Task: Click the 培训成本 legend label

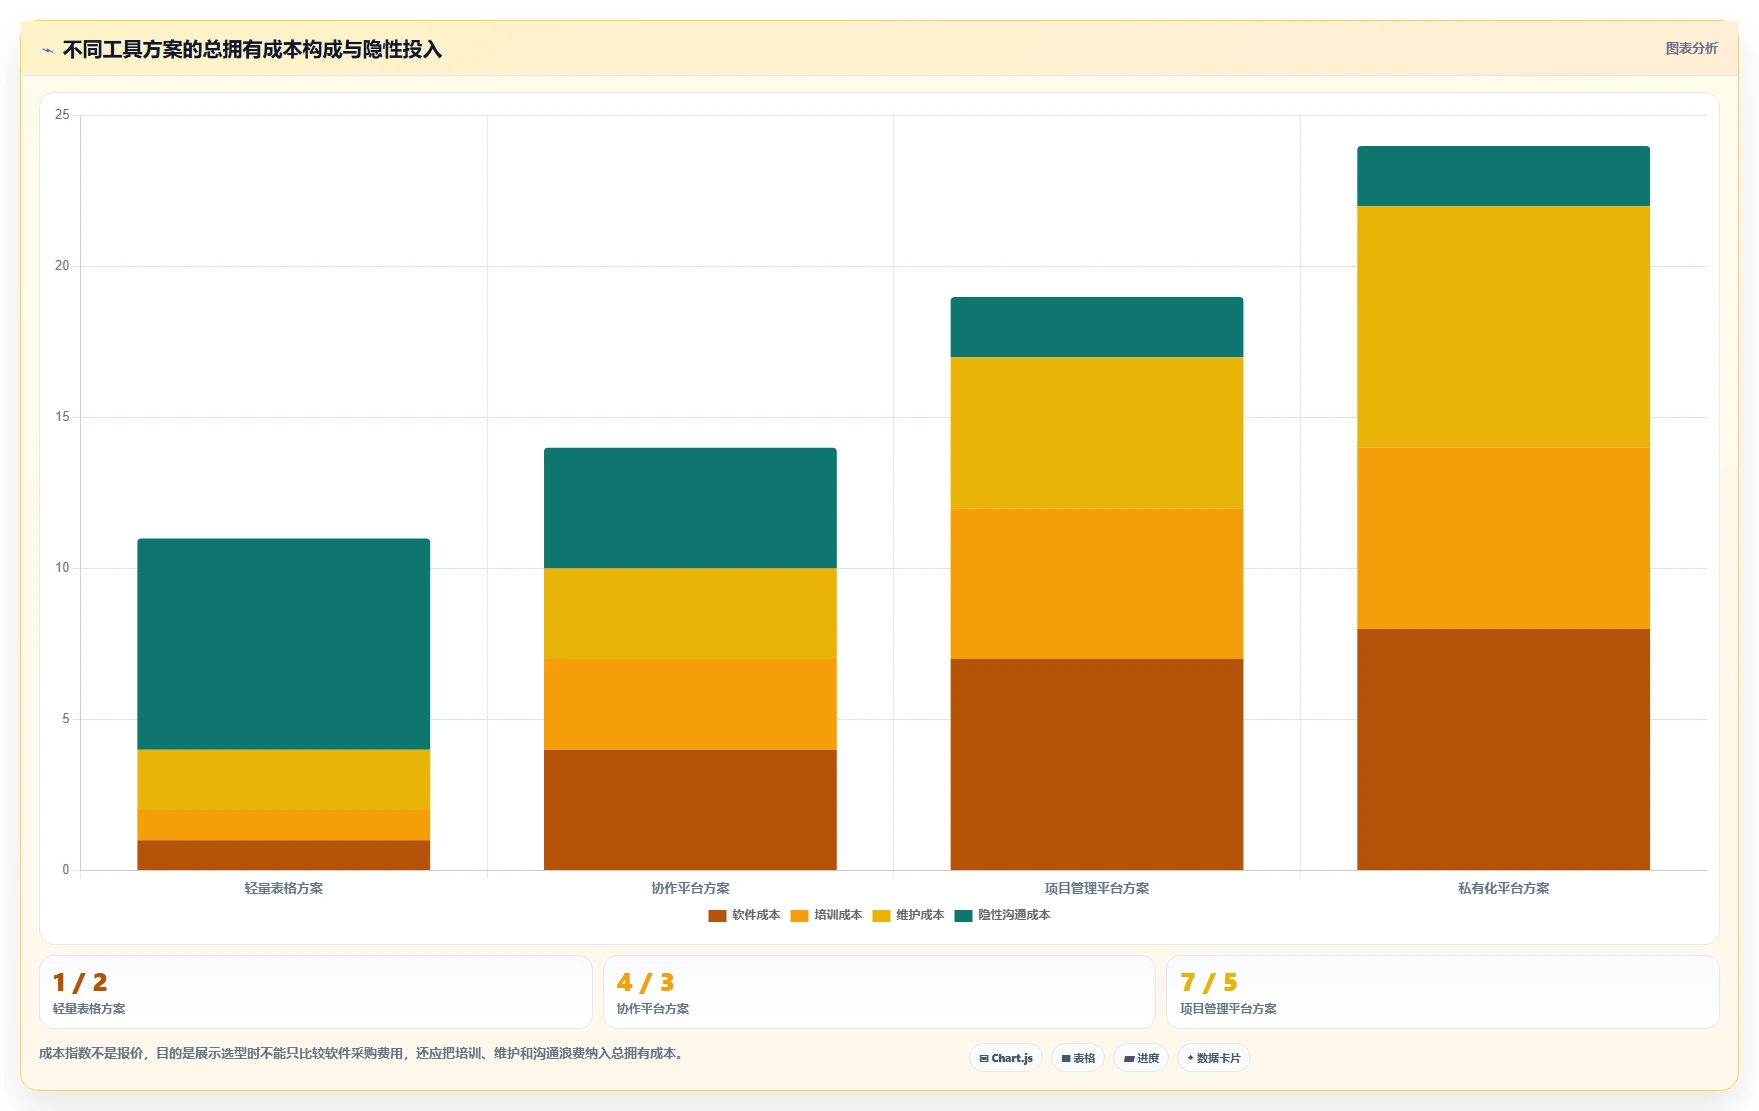Action: [838, 915]
